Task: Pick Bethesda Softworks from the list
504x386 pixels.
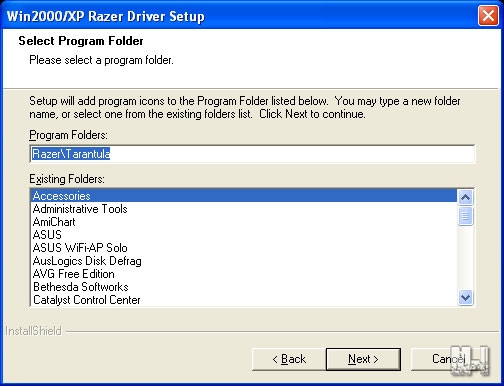Action: pyautogui.click(x=244, y=287)
